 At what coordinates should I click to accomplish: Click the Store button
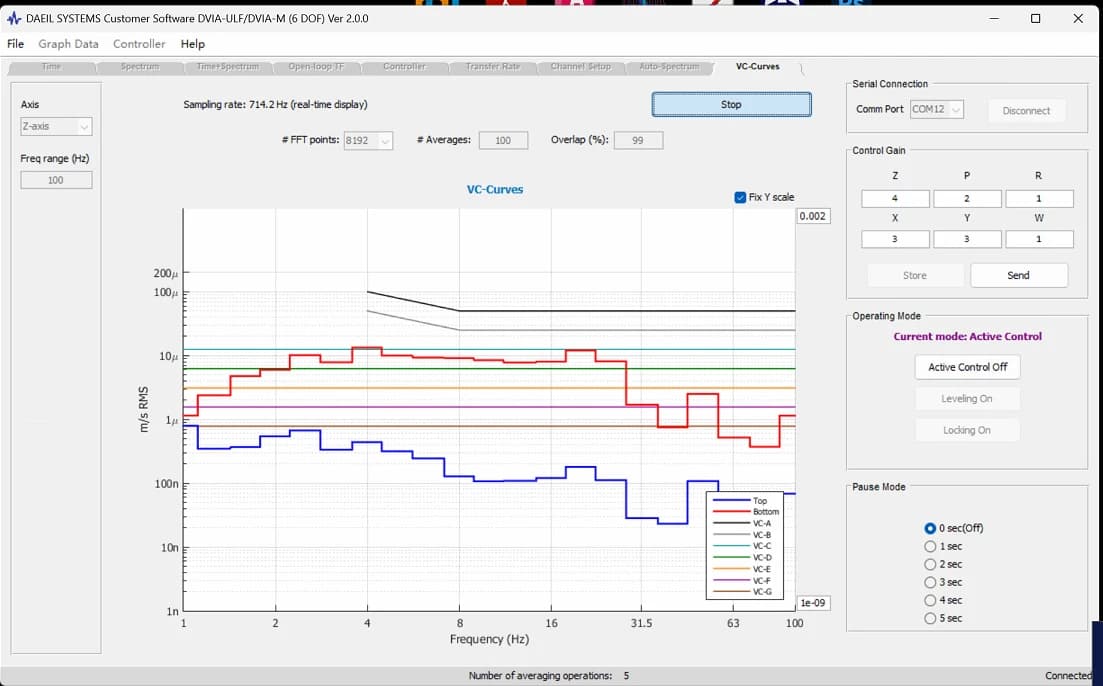pos(914,275)
